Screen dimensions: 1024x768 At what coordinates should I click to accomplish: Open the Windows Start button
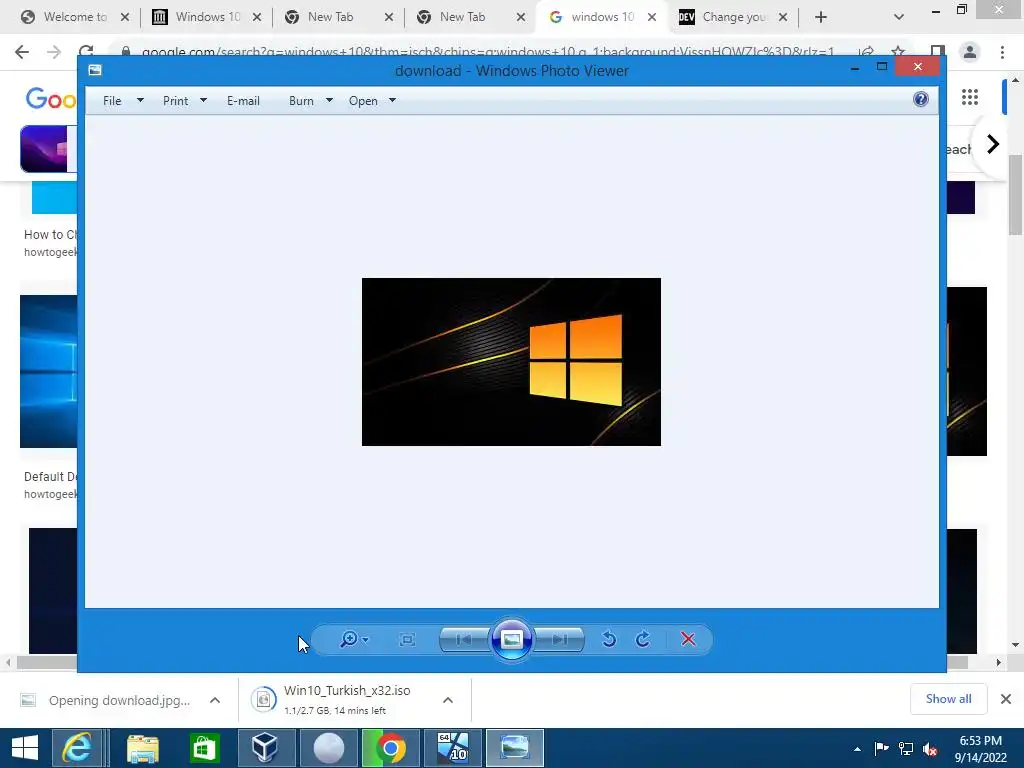25,748
